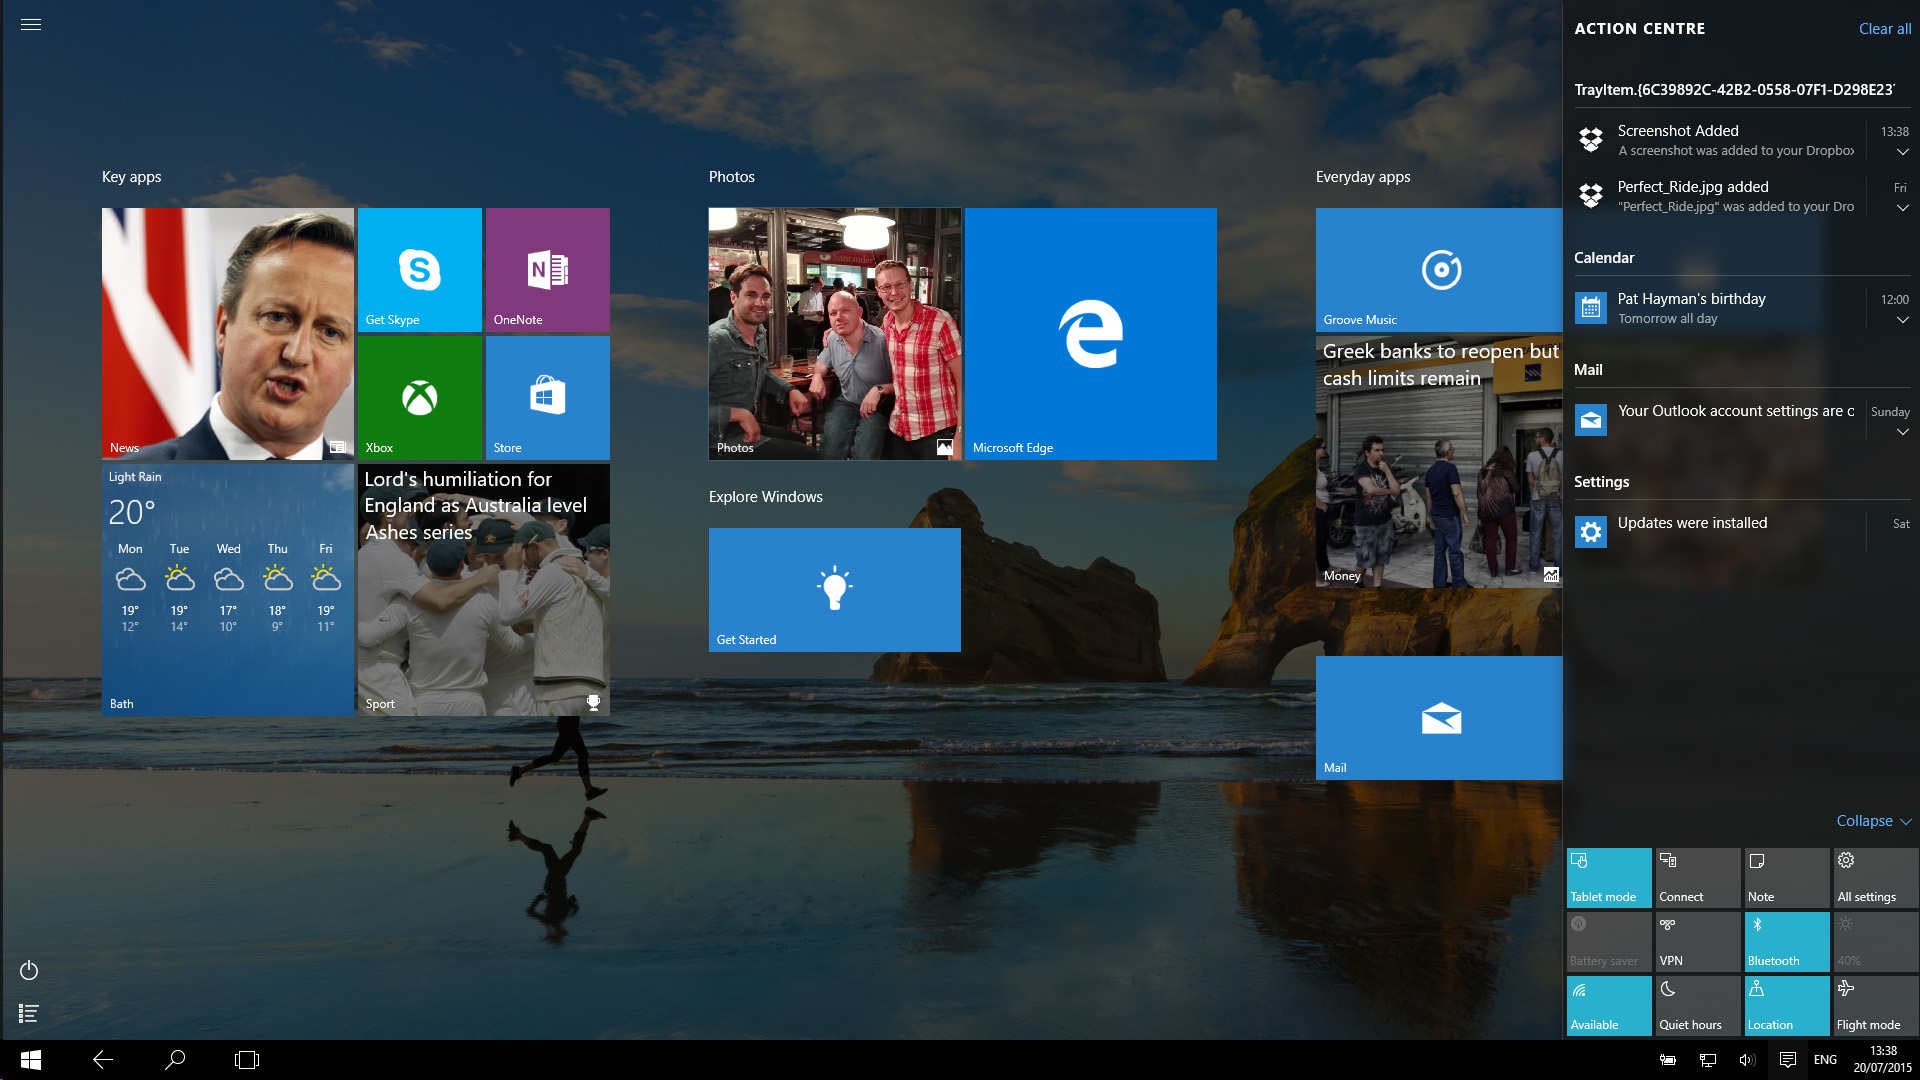This screenshot has width=1920, height=1080.
Task: Open the Mail tile
Action: tap(1439, 718)
